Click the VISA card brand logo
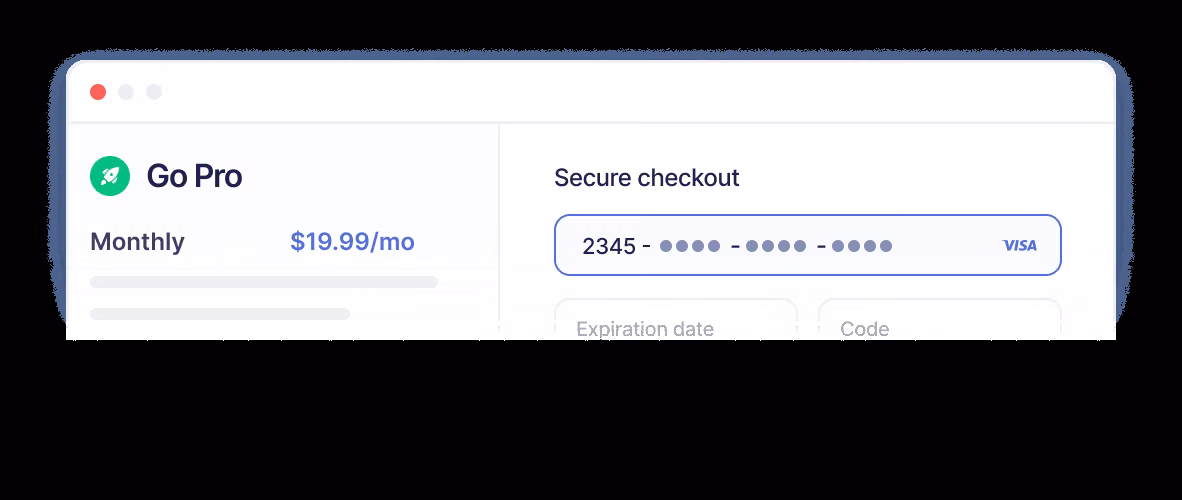Viewport: 1182px width, 500px height. (x=1019, y=245)
